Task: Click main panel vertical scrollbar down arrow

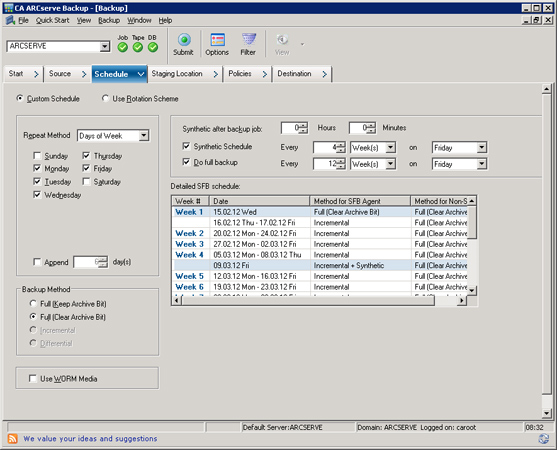Action: click(x=546, y=413)
